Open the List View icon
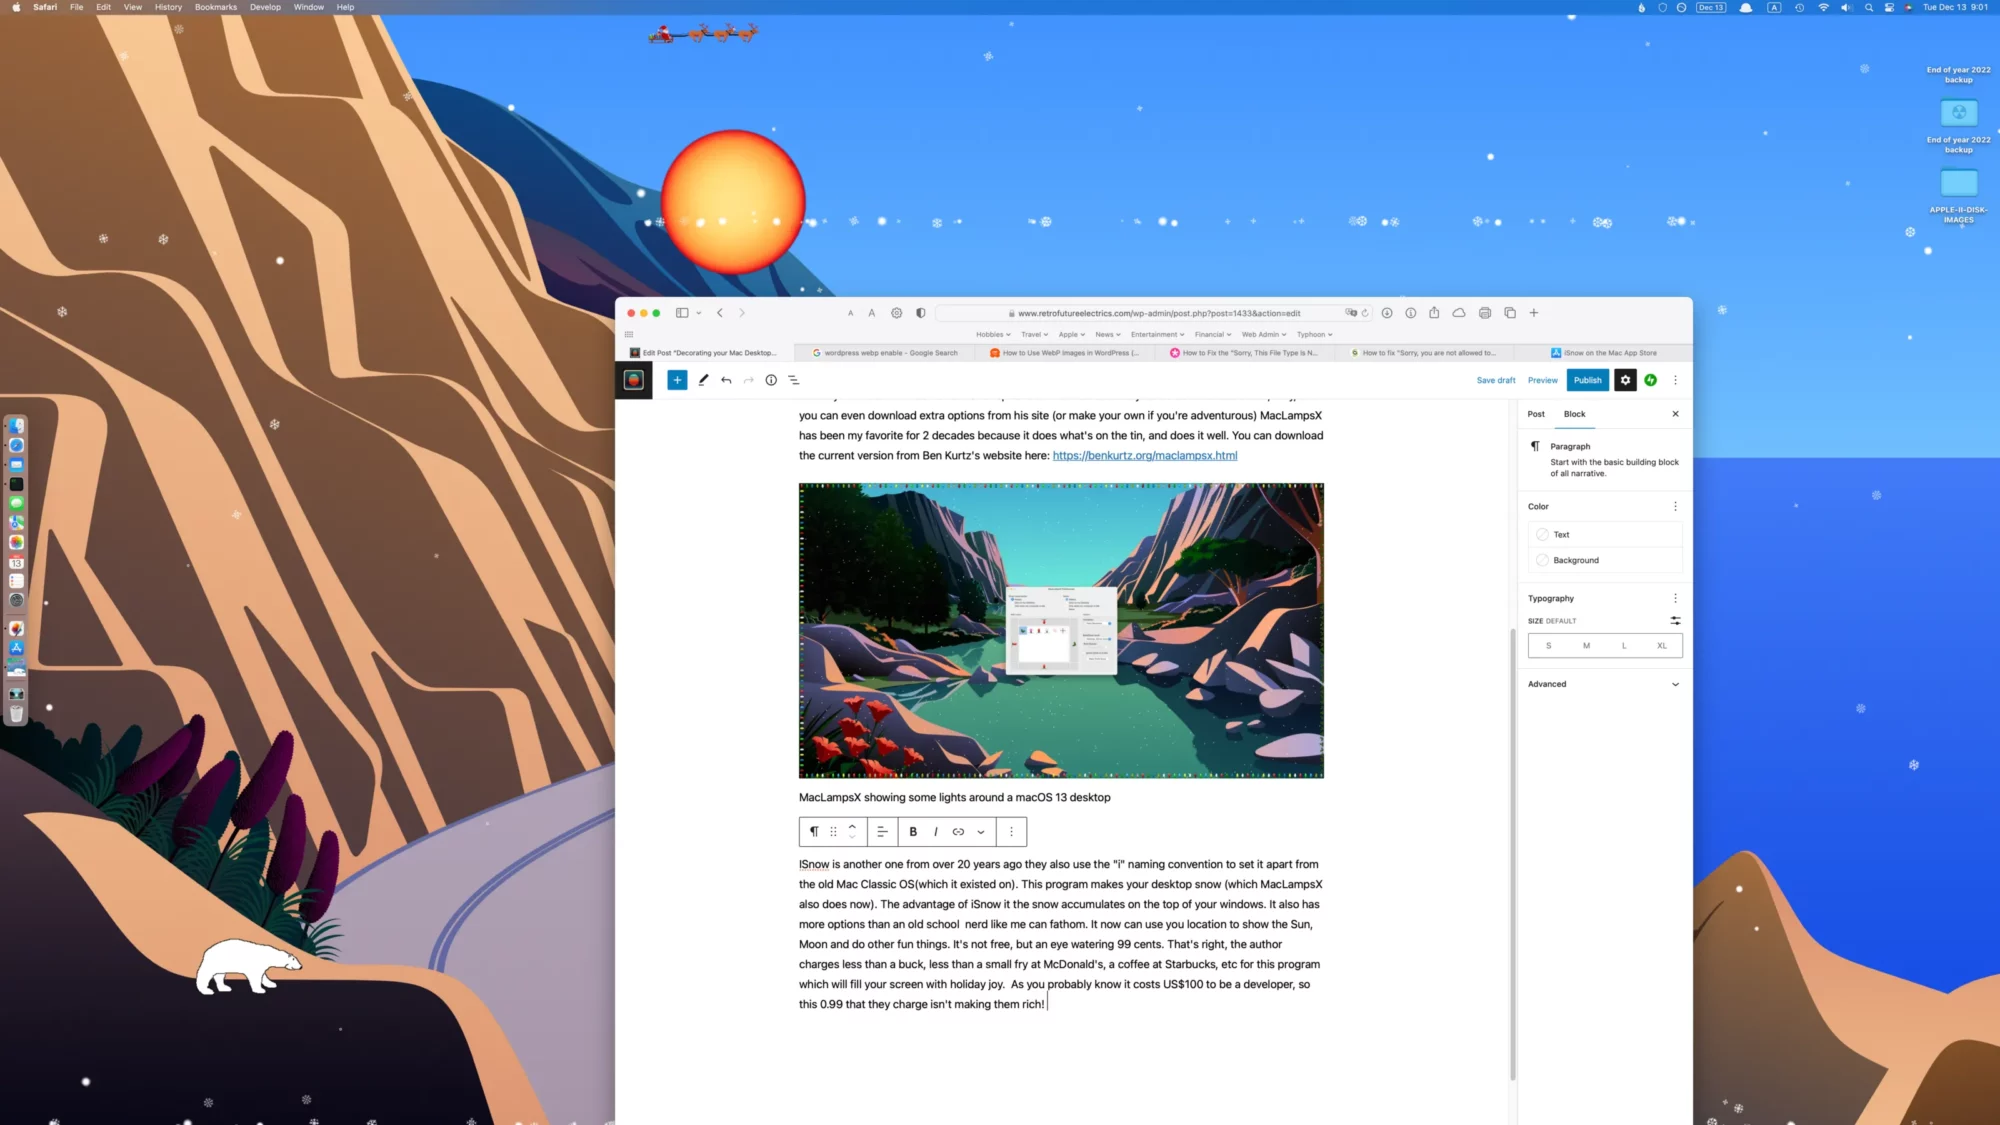 pyautogui.click(x=794, y=380)
